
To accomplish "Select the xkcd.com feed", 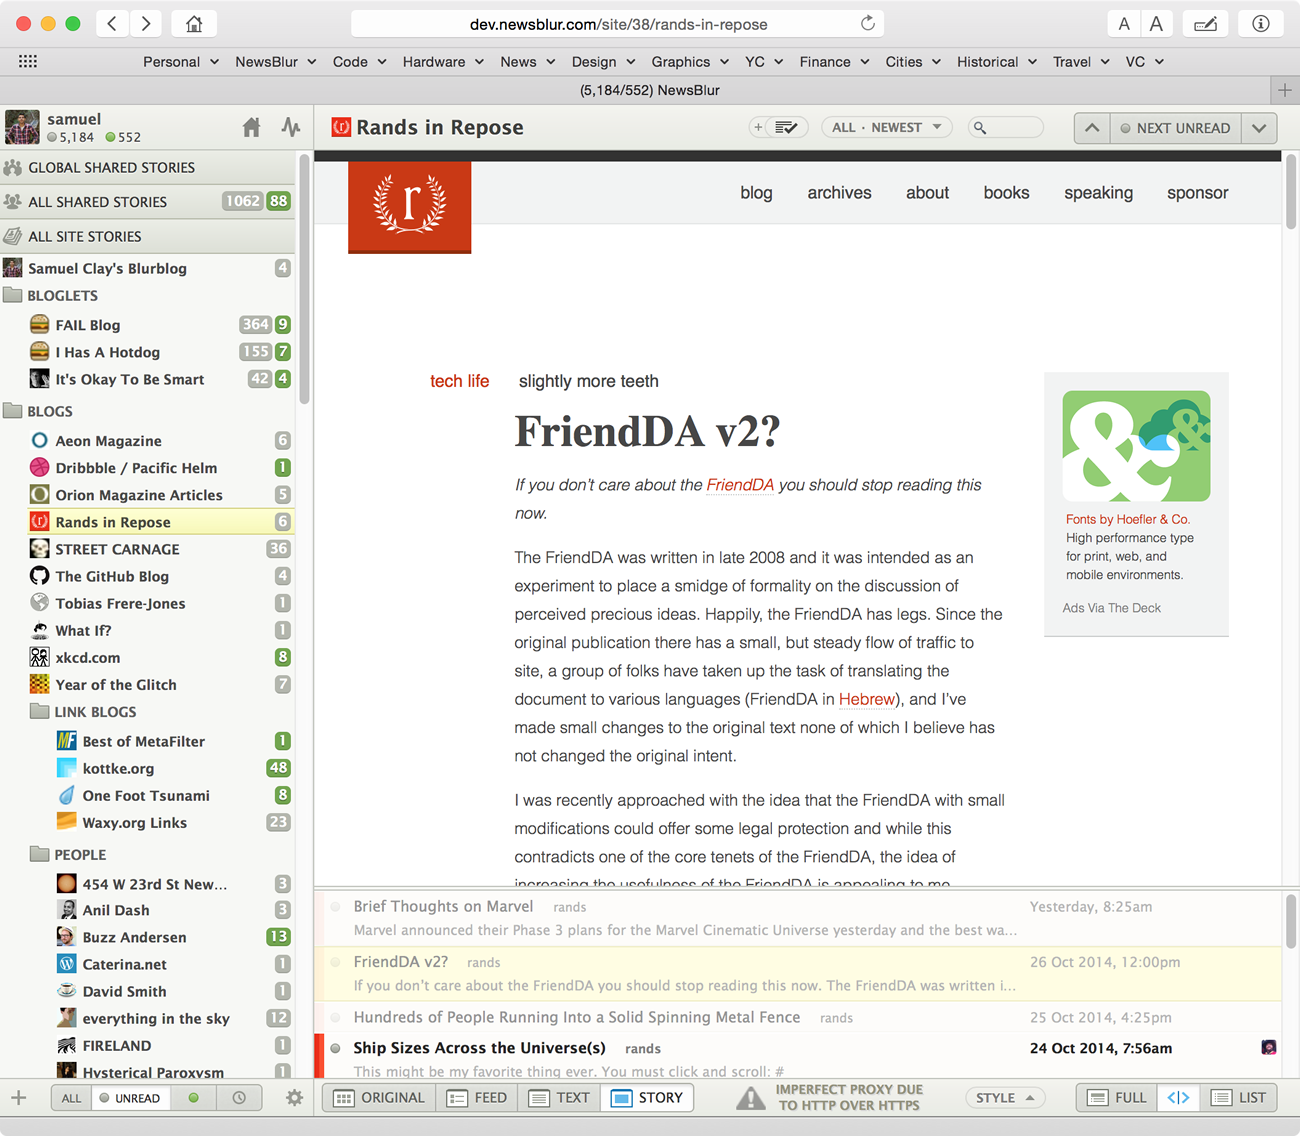I will pos(160,658).
